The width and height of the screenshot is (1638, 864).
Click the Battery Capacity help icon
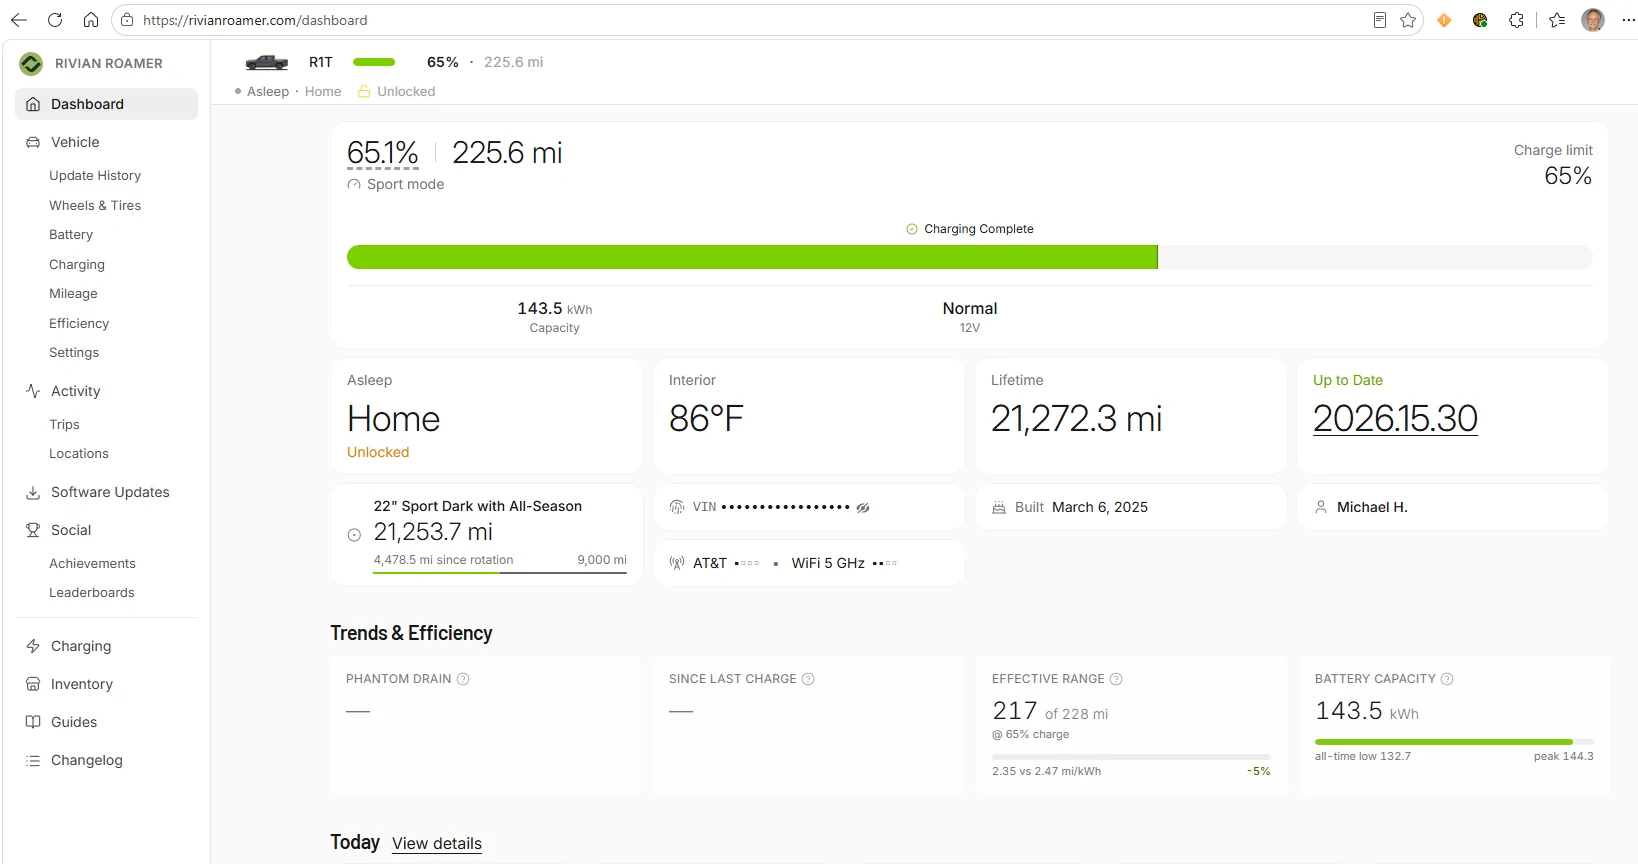pos(1447,679)
